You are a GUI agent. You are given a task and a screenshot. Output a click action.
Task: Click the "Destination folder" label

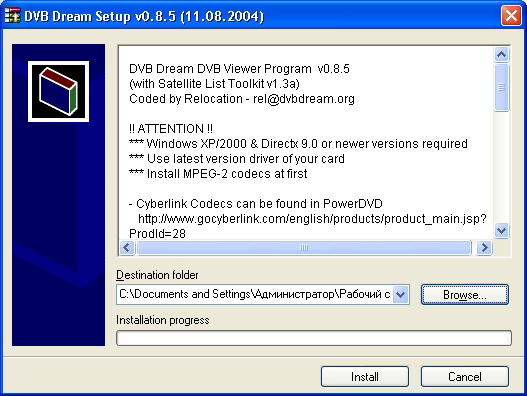click(157, 275)
